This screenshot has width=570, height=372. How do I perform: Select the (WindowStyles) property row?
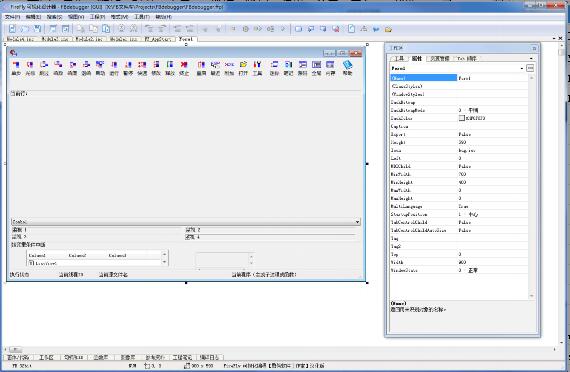coord(459,94)
